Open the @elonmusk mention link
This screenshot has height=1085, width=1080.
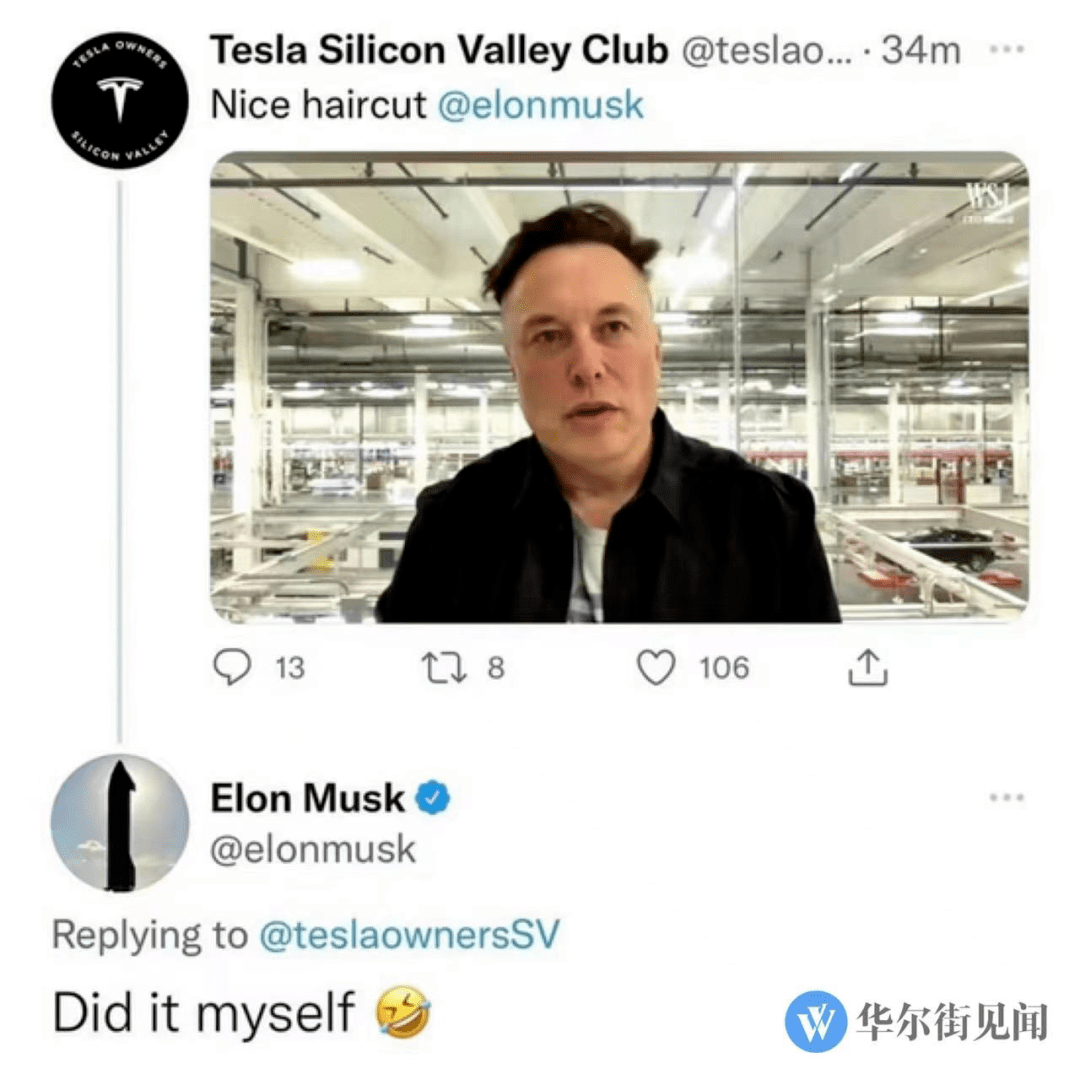point(541,105)
